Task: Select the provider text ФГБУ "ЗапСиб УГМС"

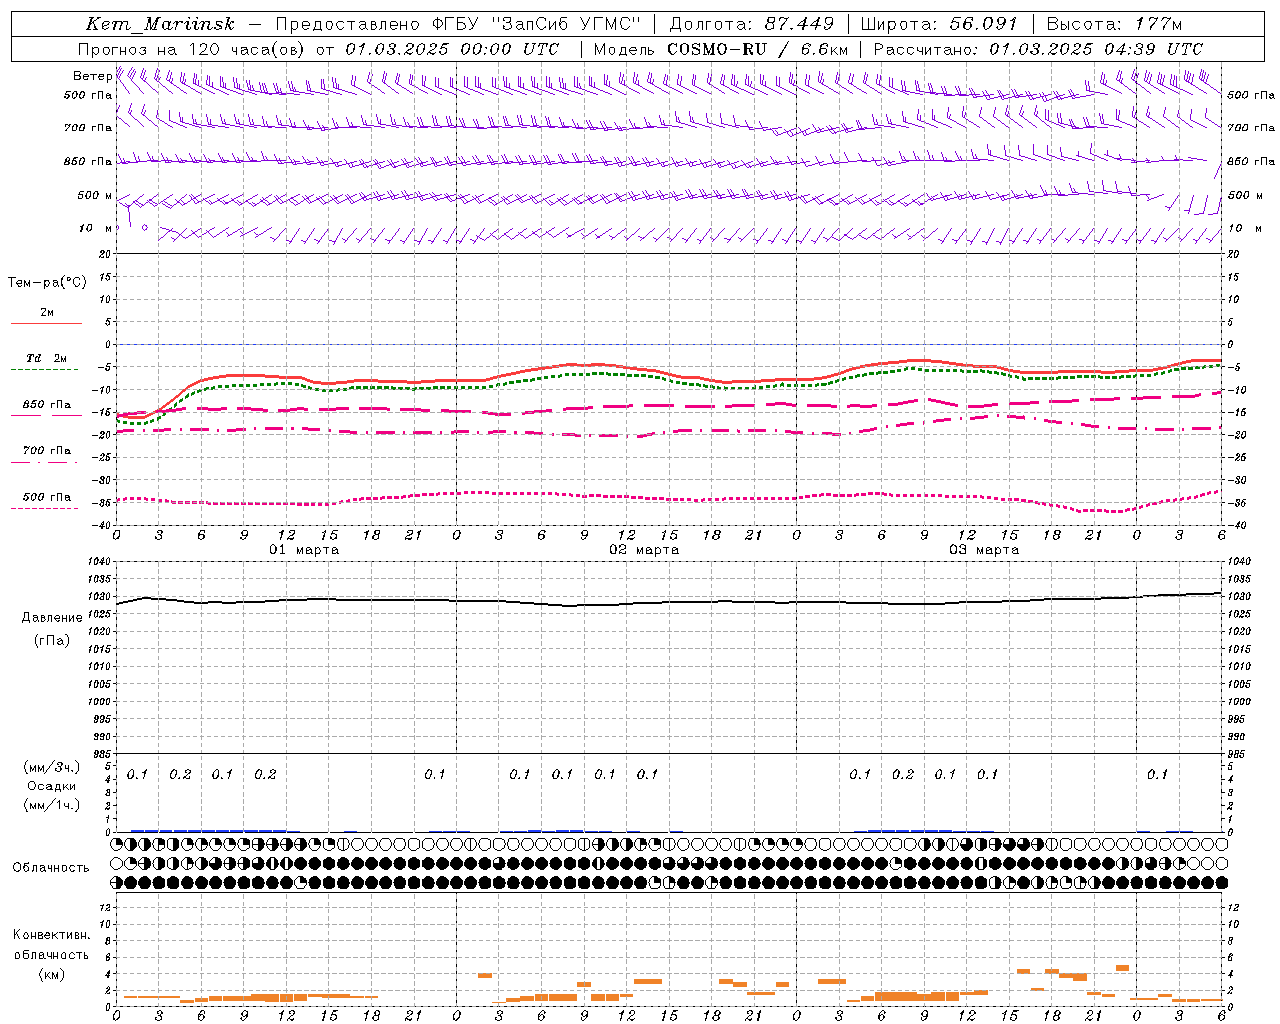Action: (535, 24)
